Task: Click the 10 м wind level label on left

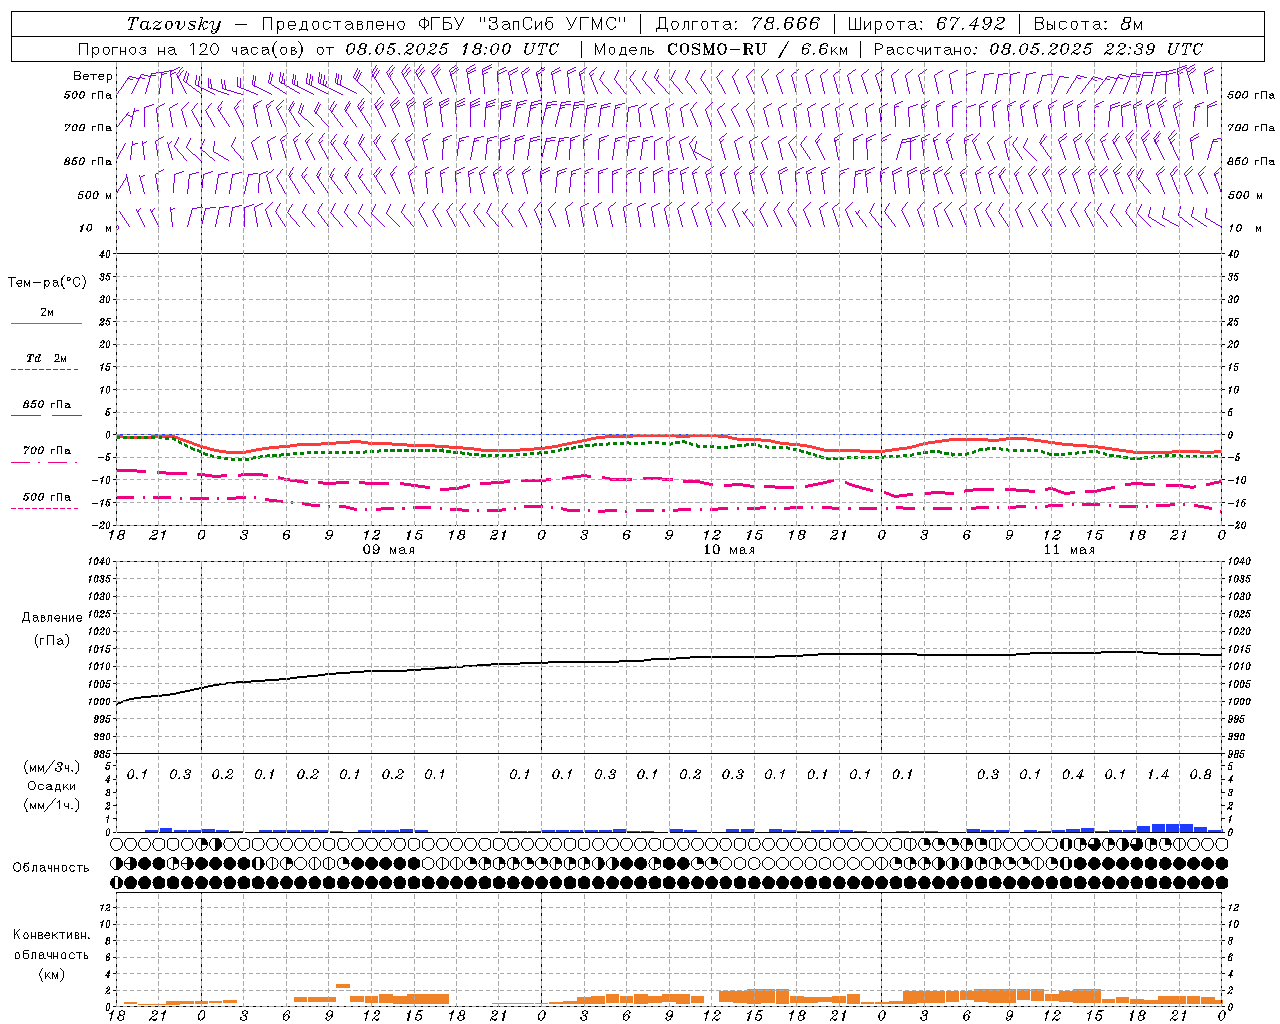Action: [95, 229]
